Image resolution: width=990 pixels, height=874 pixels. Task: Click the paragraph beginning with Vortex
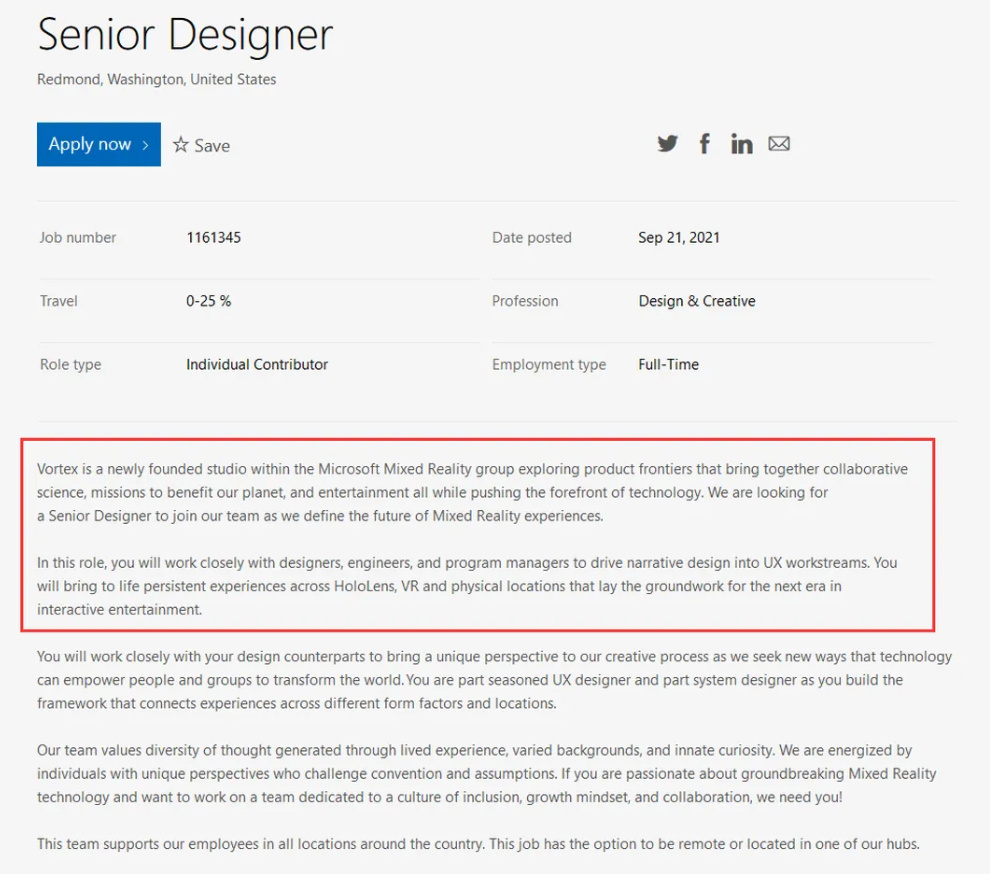[x=472, y=492]
